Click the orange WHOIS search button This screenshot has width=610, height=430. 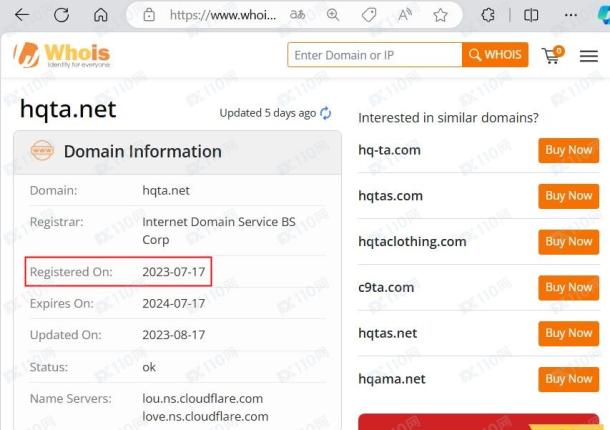point(495,54)
